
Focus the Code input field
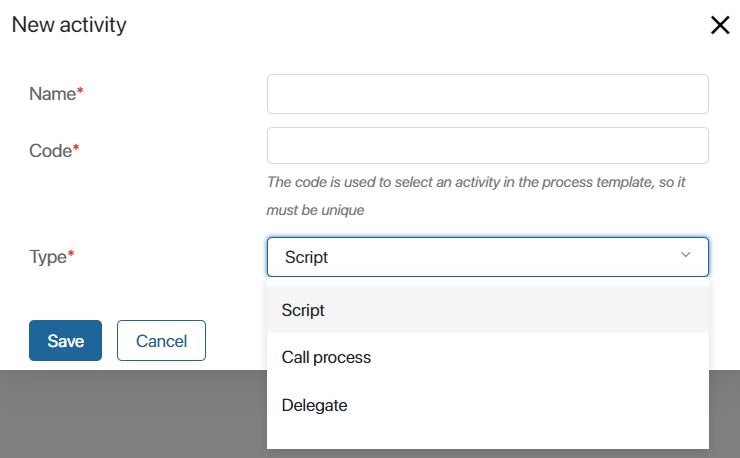[488, 145]
